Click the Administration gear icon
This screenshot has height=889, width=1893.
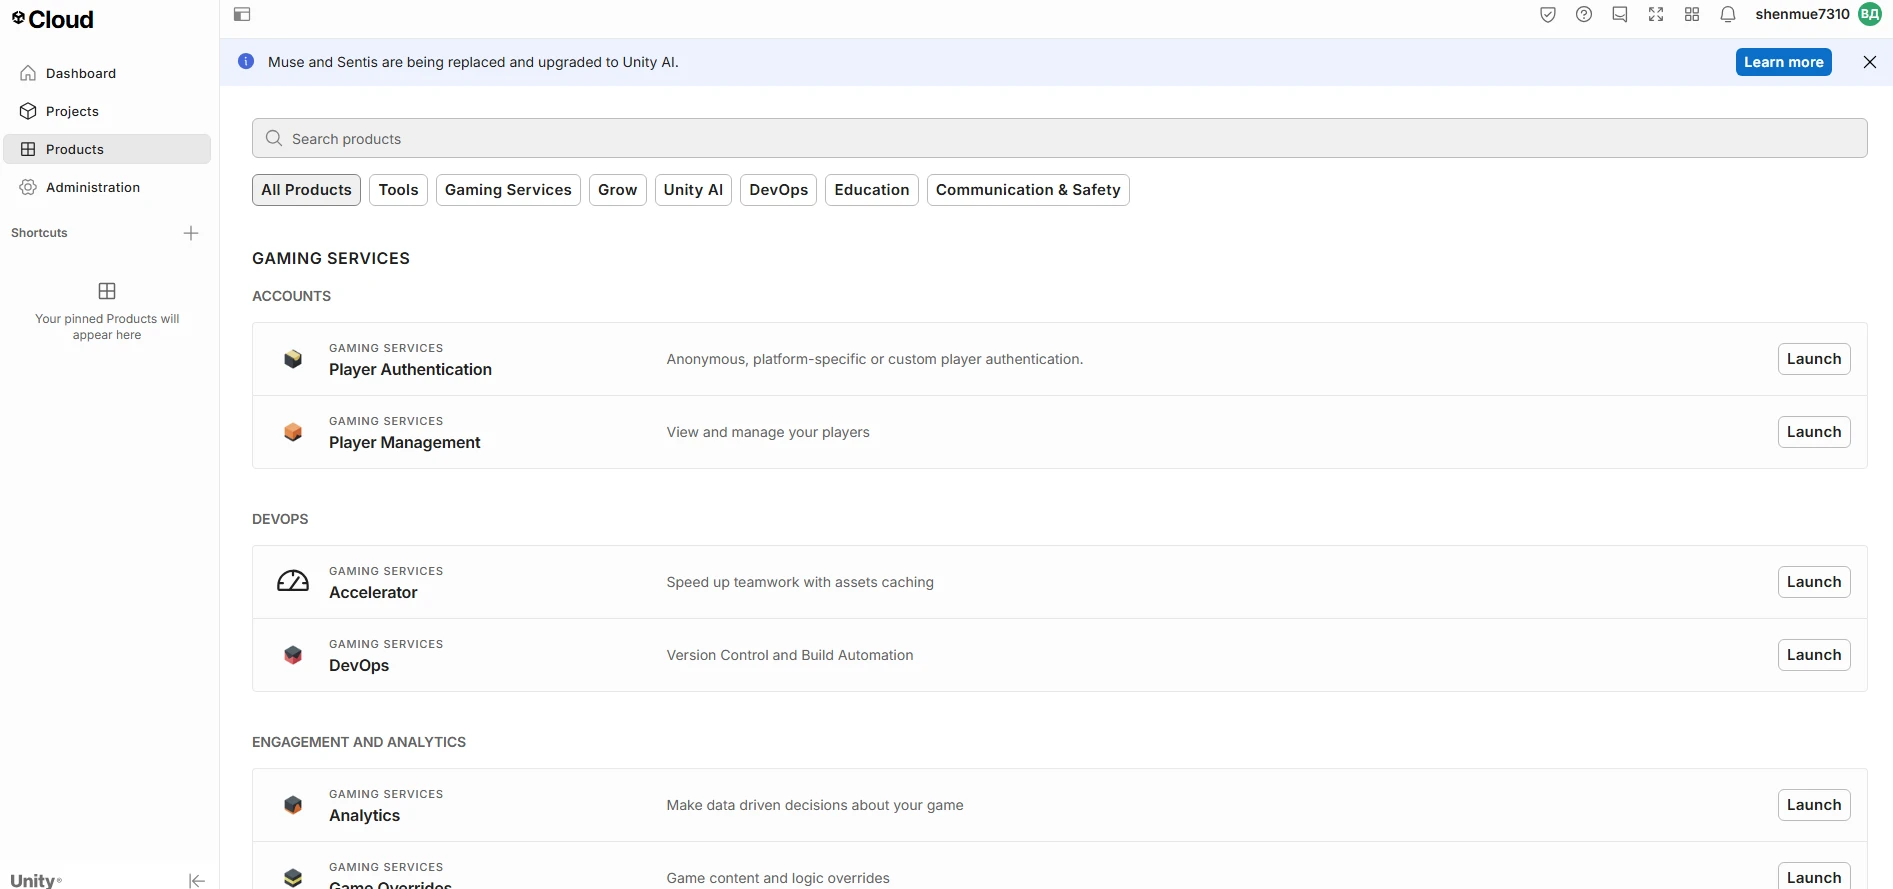28,187
